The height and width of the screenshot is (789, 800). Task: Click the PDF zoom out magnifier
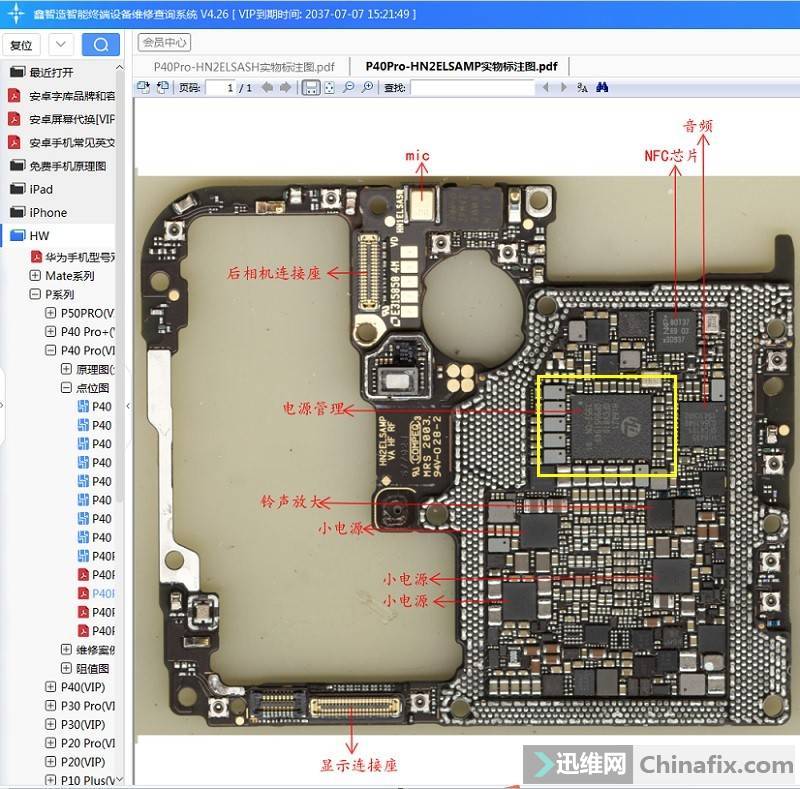click(349, 88)
